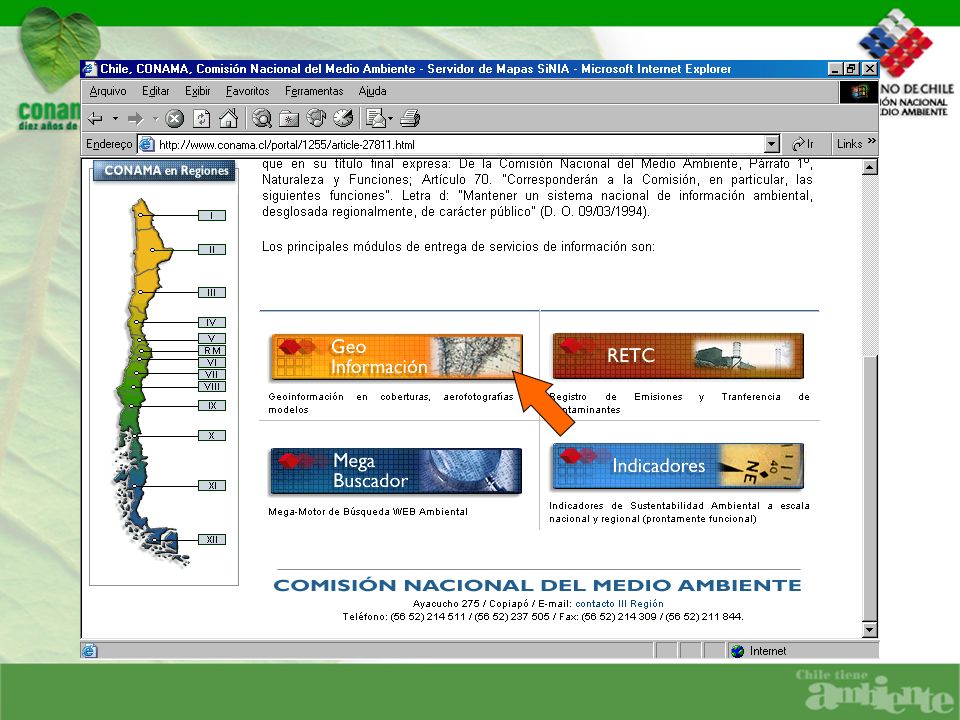The width and height of the screenshot is (960, 720).
Task: Select region V on the Chile map
Action: 212,339
